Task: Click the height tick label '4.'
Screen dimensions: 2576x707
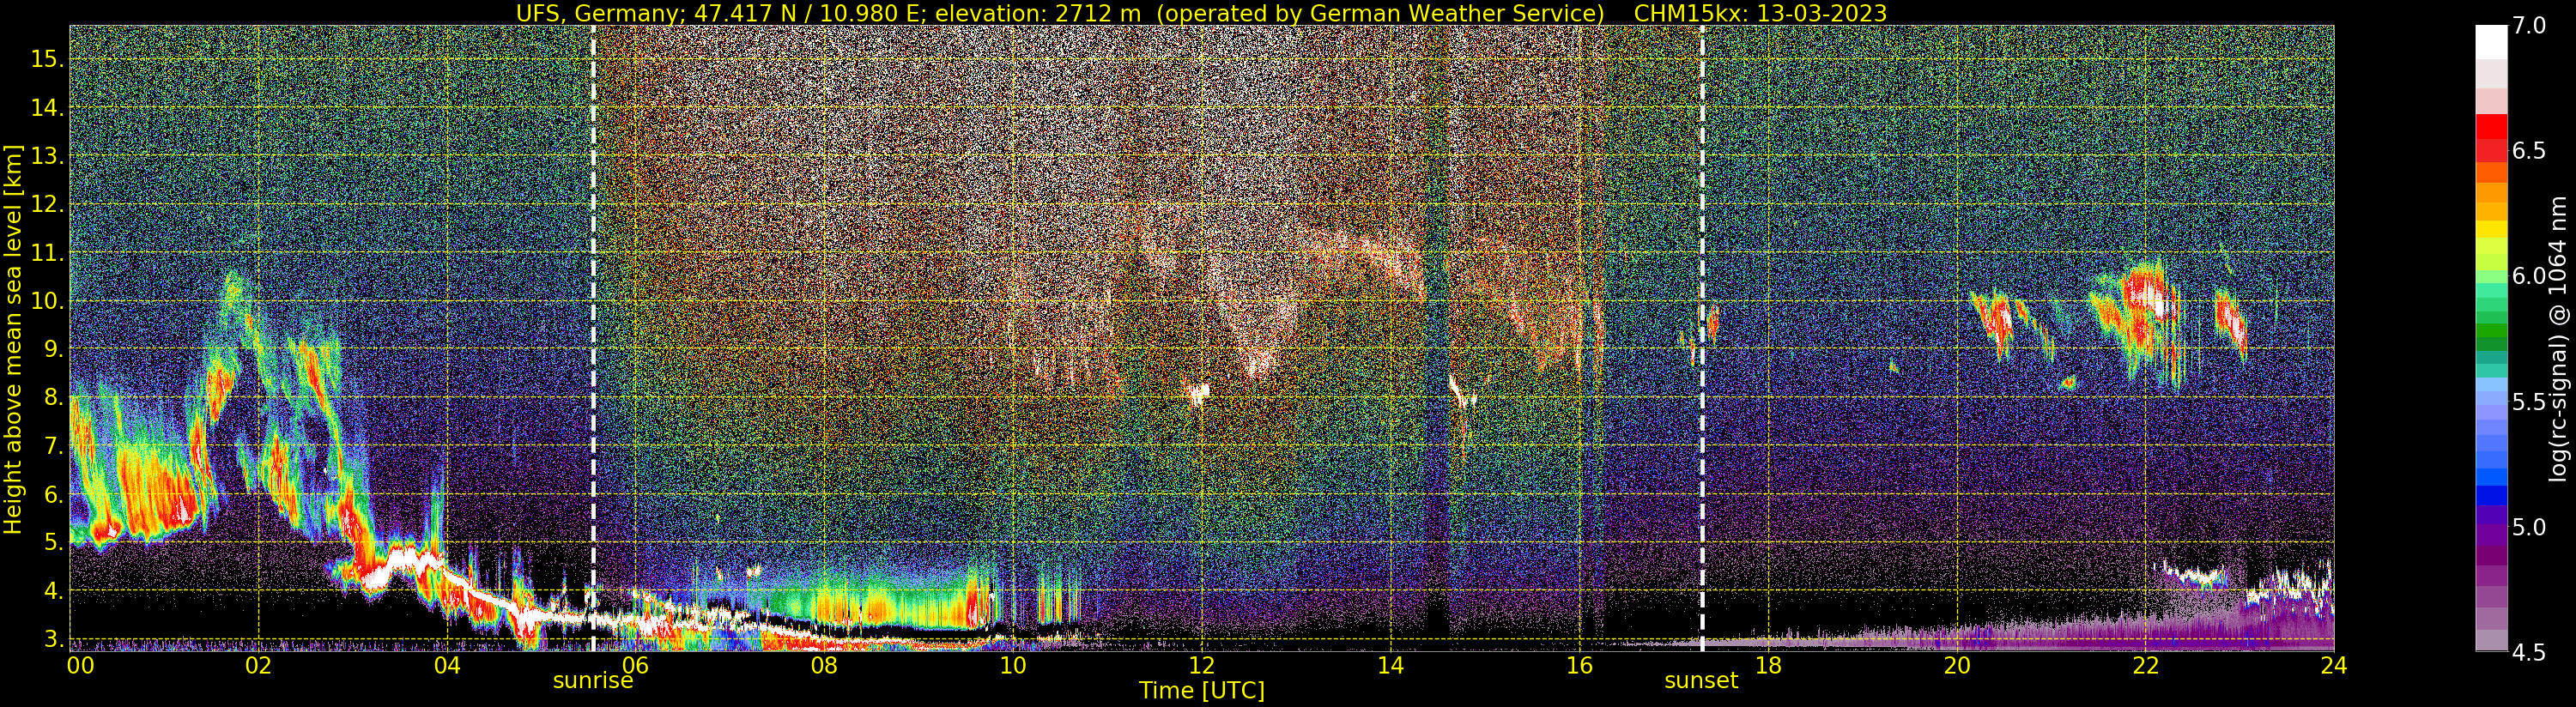Action: pyautogui.click(x=53, y=591)
